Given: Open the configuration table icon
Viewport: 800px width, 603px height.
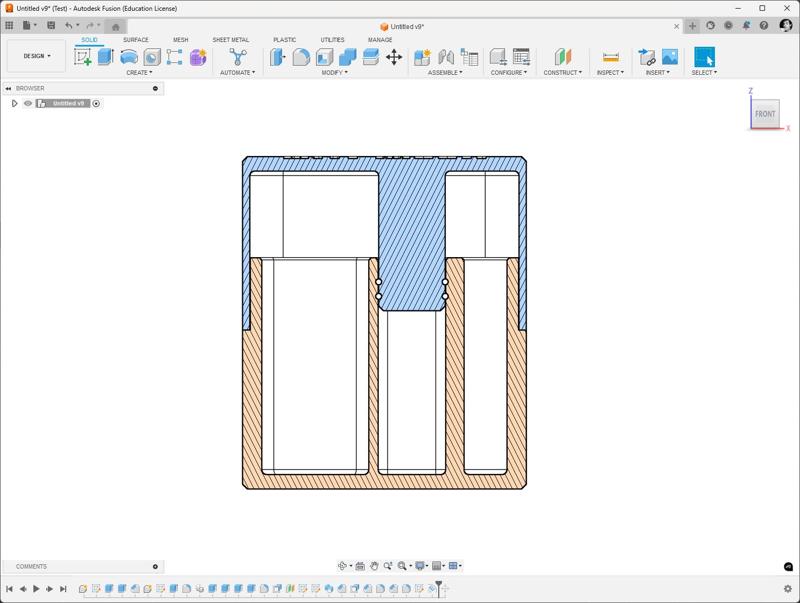Looking at the screenshot, I should [x=521, y=57].
